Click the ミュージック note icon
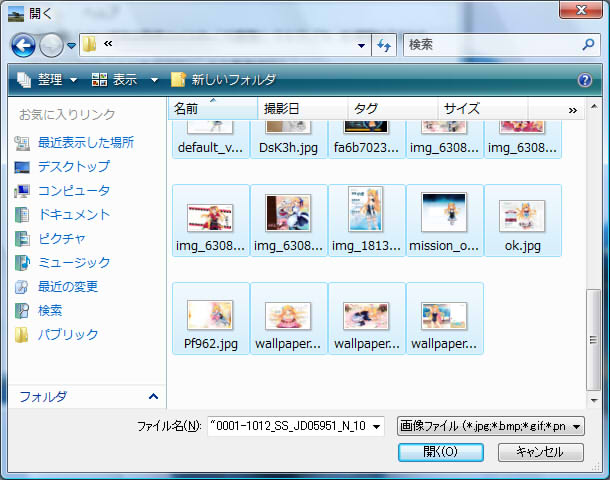The image size is (610, 480). [x=22, y=263]
